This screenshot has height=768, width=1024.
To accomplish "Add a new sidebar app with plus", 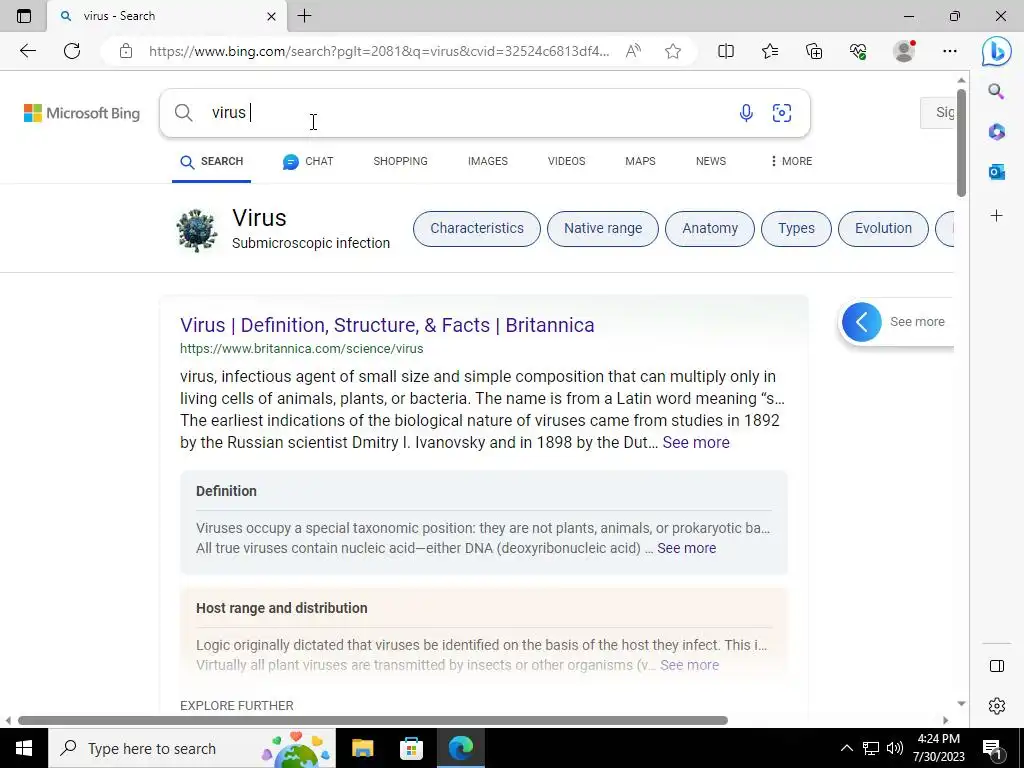I will [x=997, y=216].
